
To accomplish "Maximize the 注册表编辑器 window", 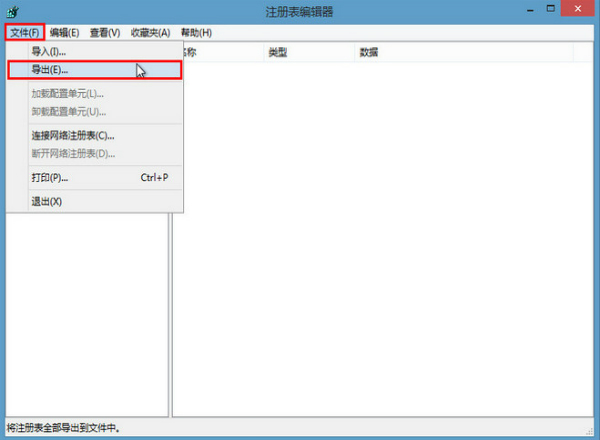I will (x=551, y=9).
